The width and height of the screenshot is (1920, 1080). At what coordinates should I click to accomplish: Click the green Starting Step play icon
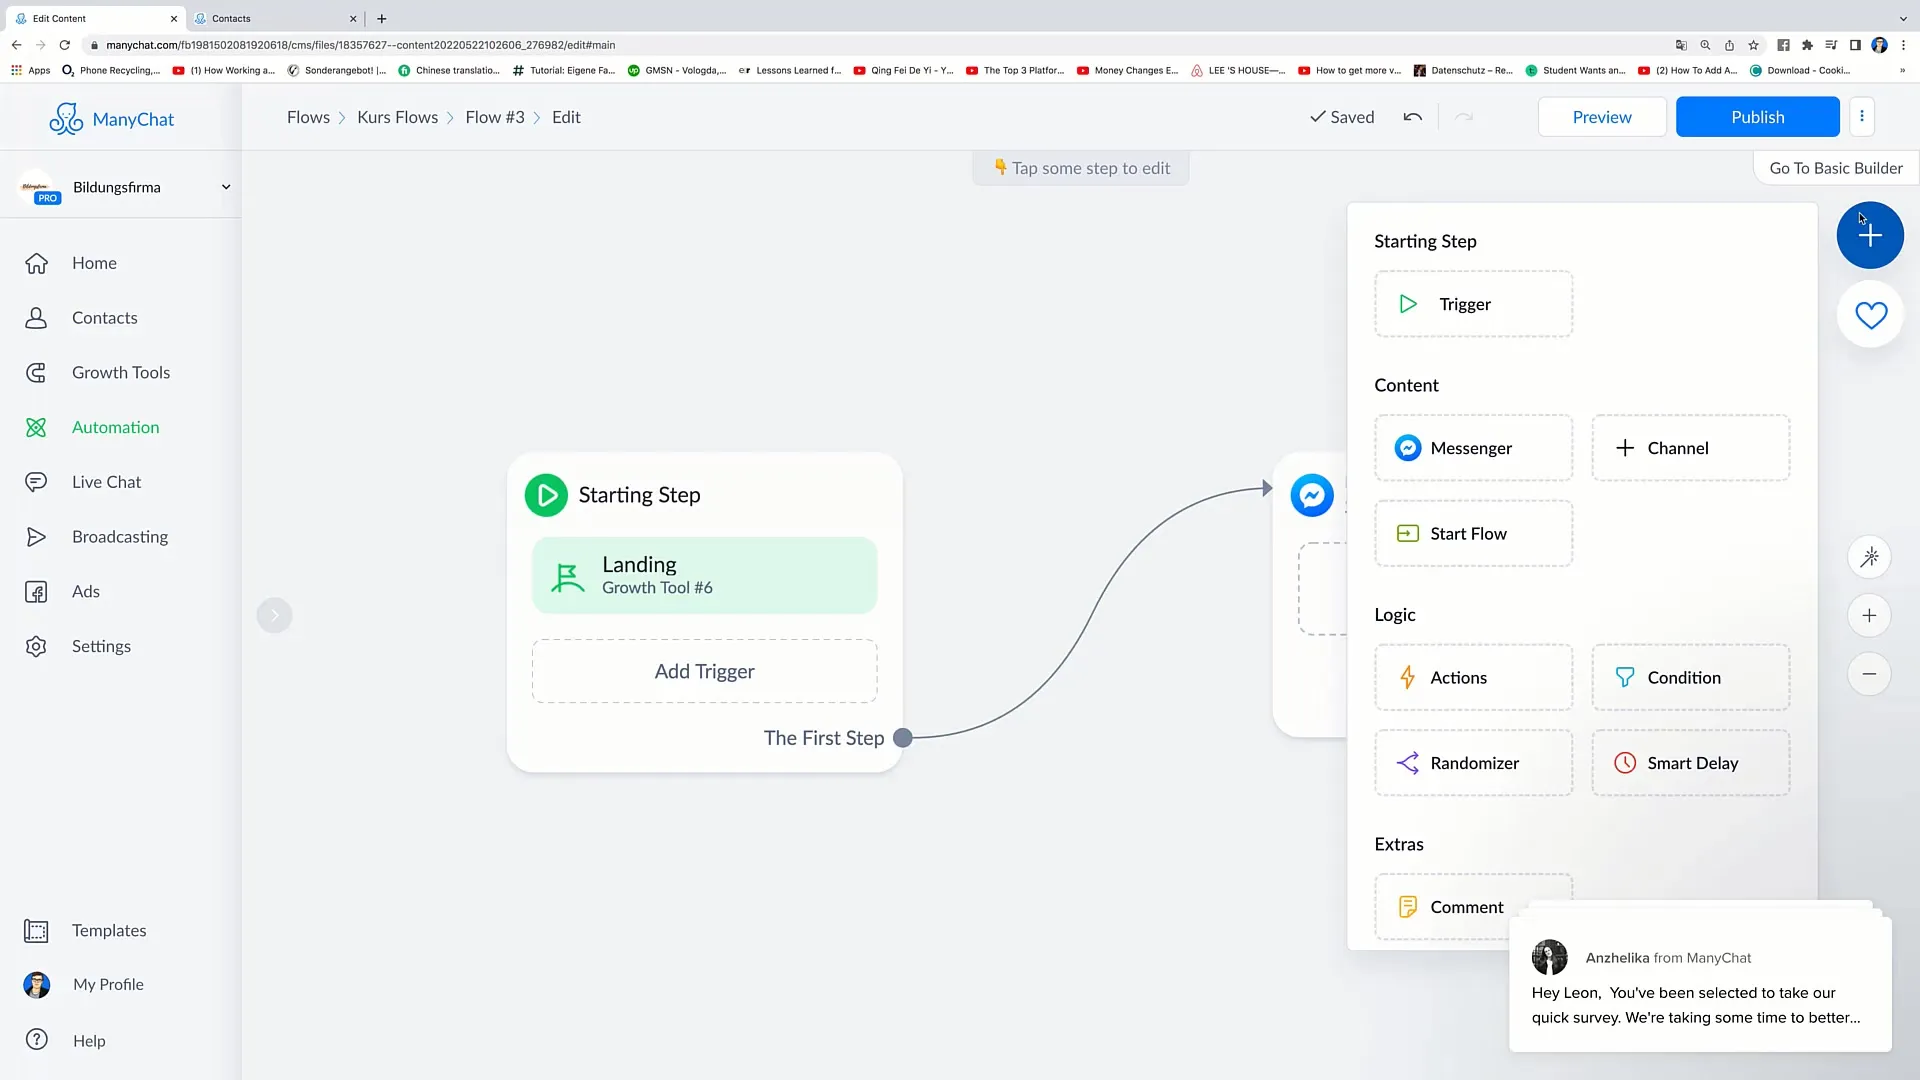pyautogui.click(x=546, y=495)
